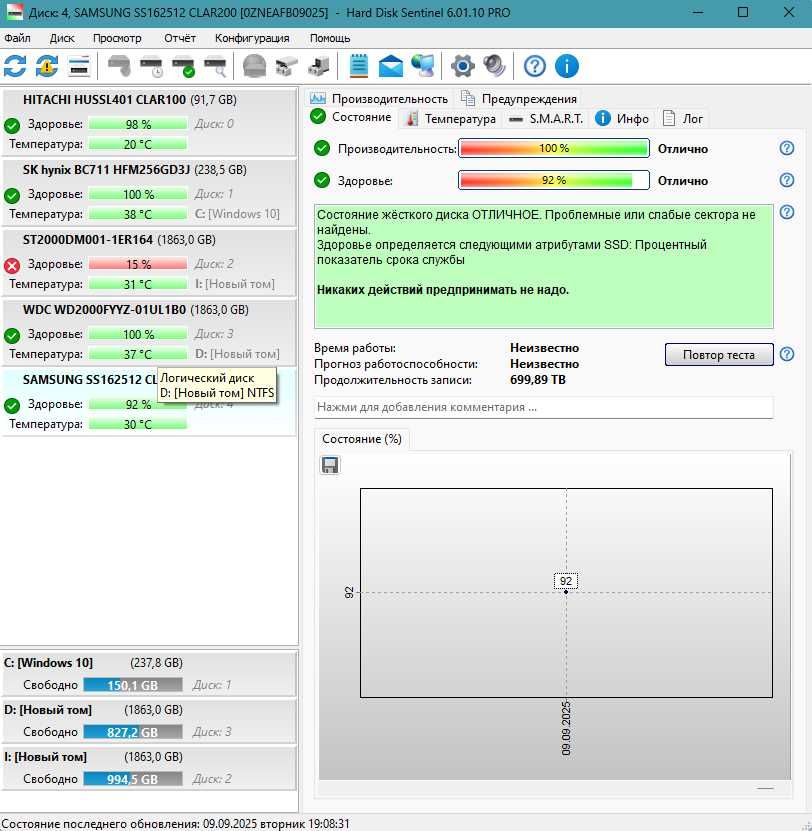Open the Отчёт menu
812x831 pixels.
(180, 38)
